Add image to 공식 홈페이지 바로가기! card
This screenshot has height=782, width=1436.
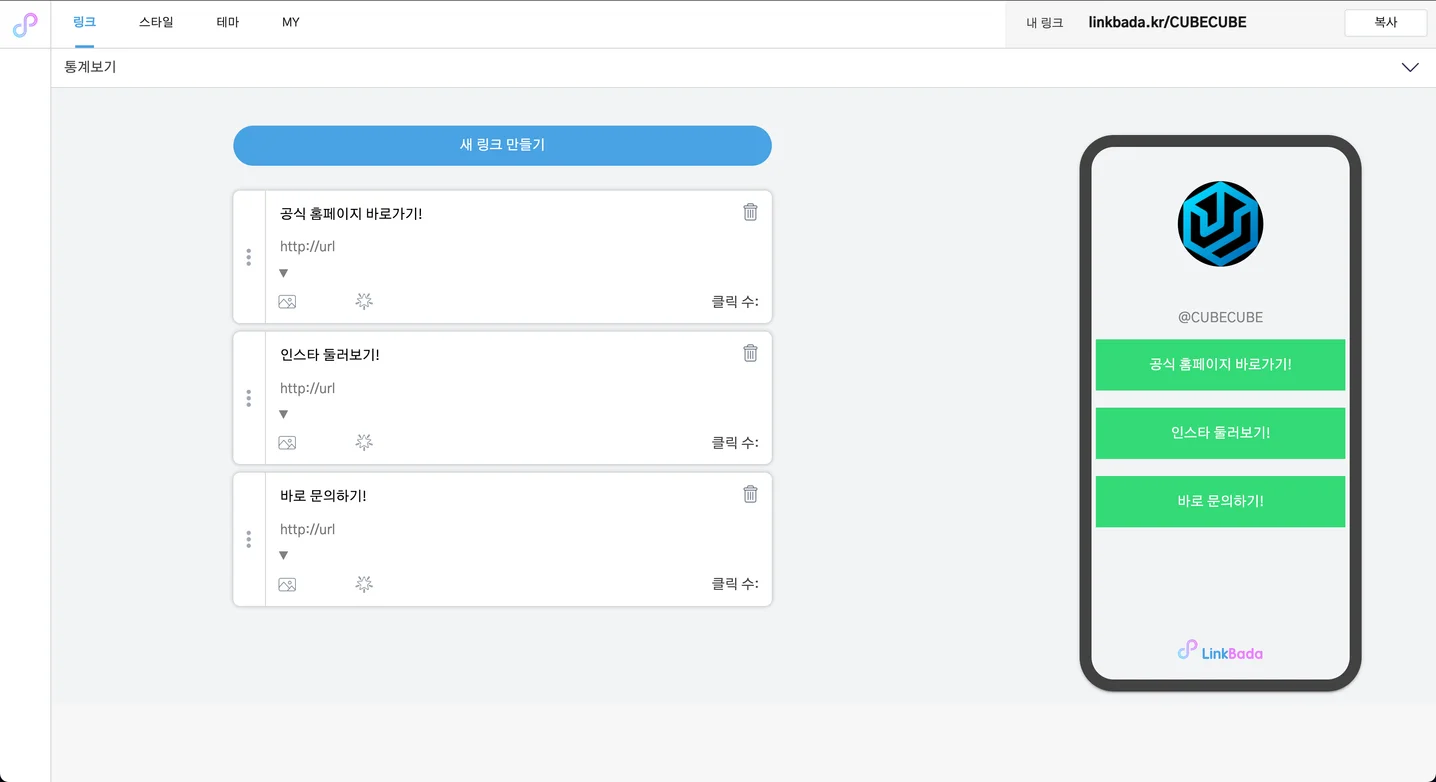287,302
